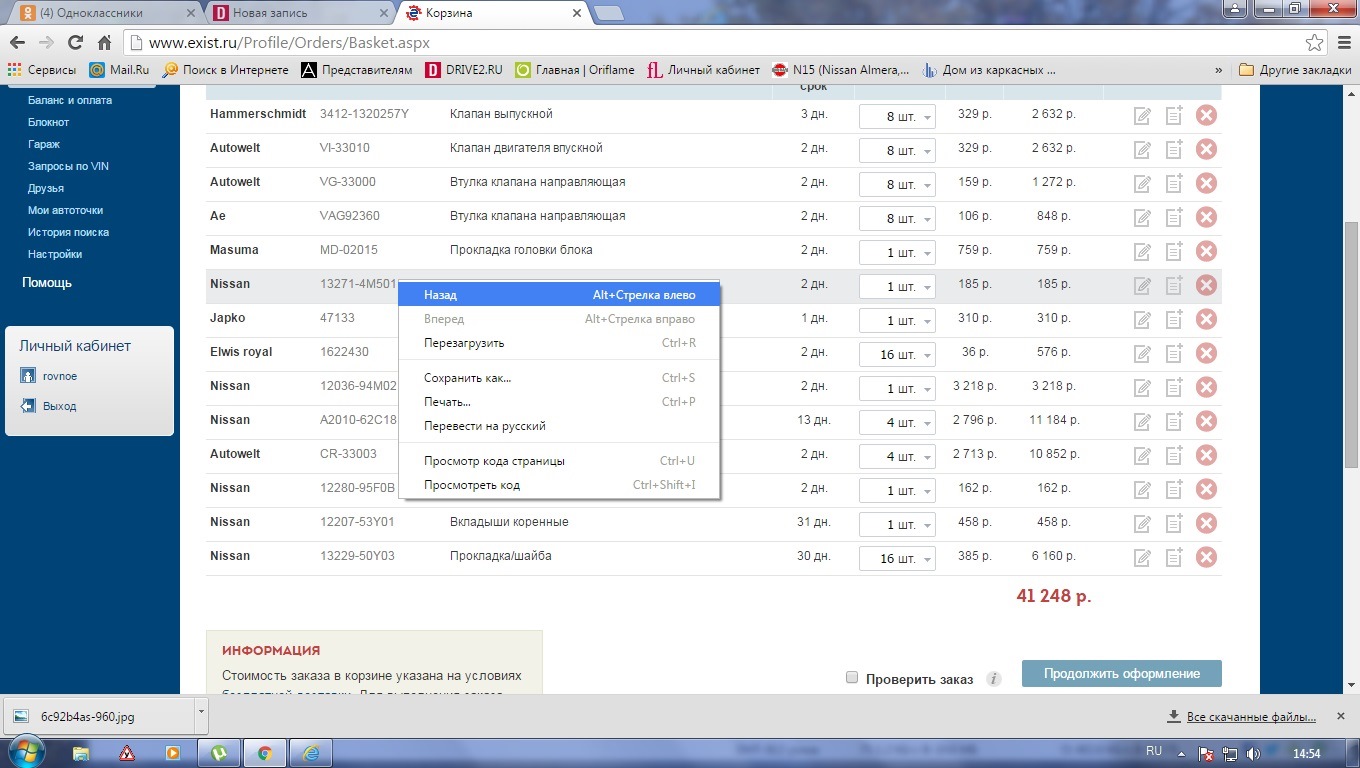Choose Печать in the context menu
This screenshot has height=768, width=1360.
pos(559,402)
